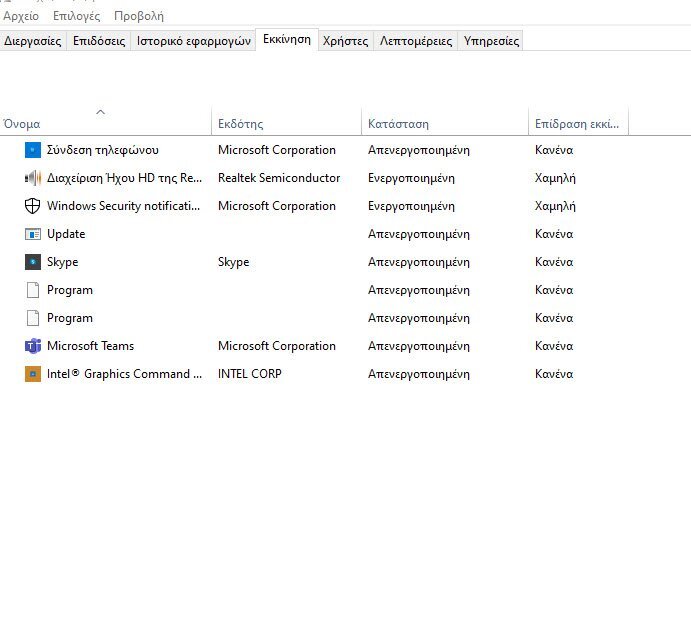
Task: Click Realtek Semiconductor publisher cell
Action: pos(279,178)
